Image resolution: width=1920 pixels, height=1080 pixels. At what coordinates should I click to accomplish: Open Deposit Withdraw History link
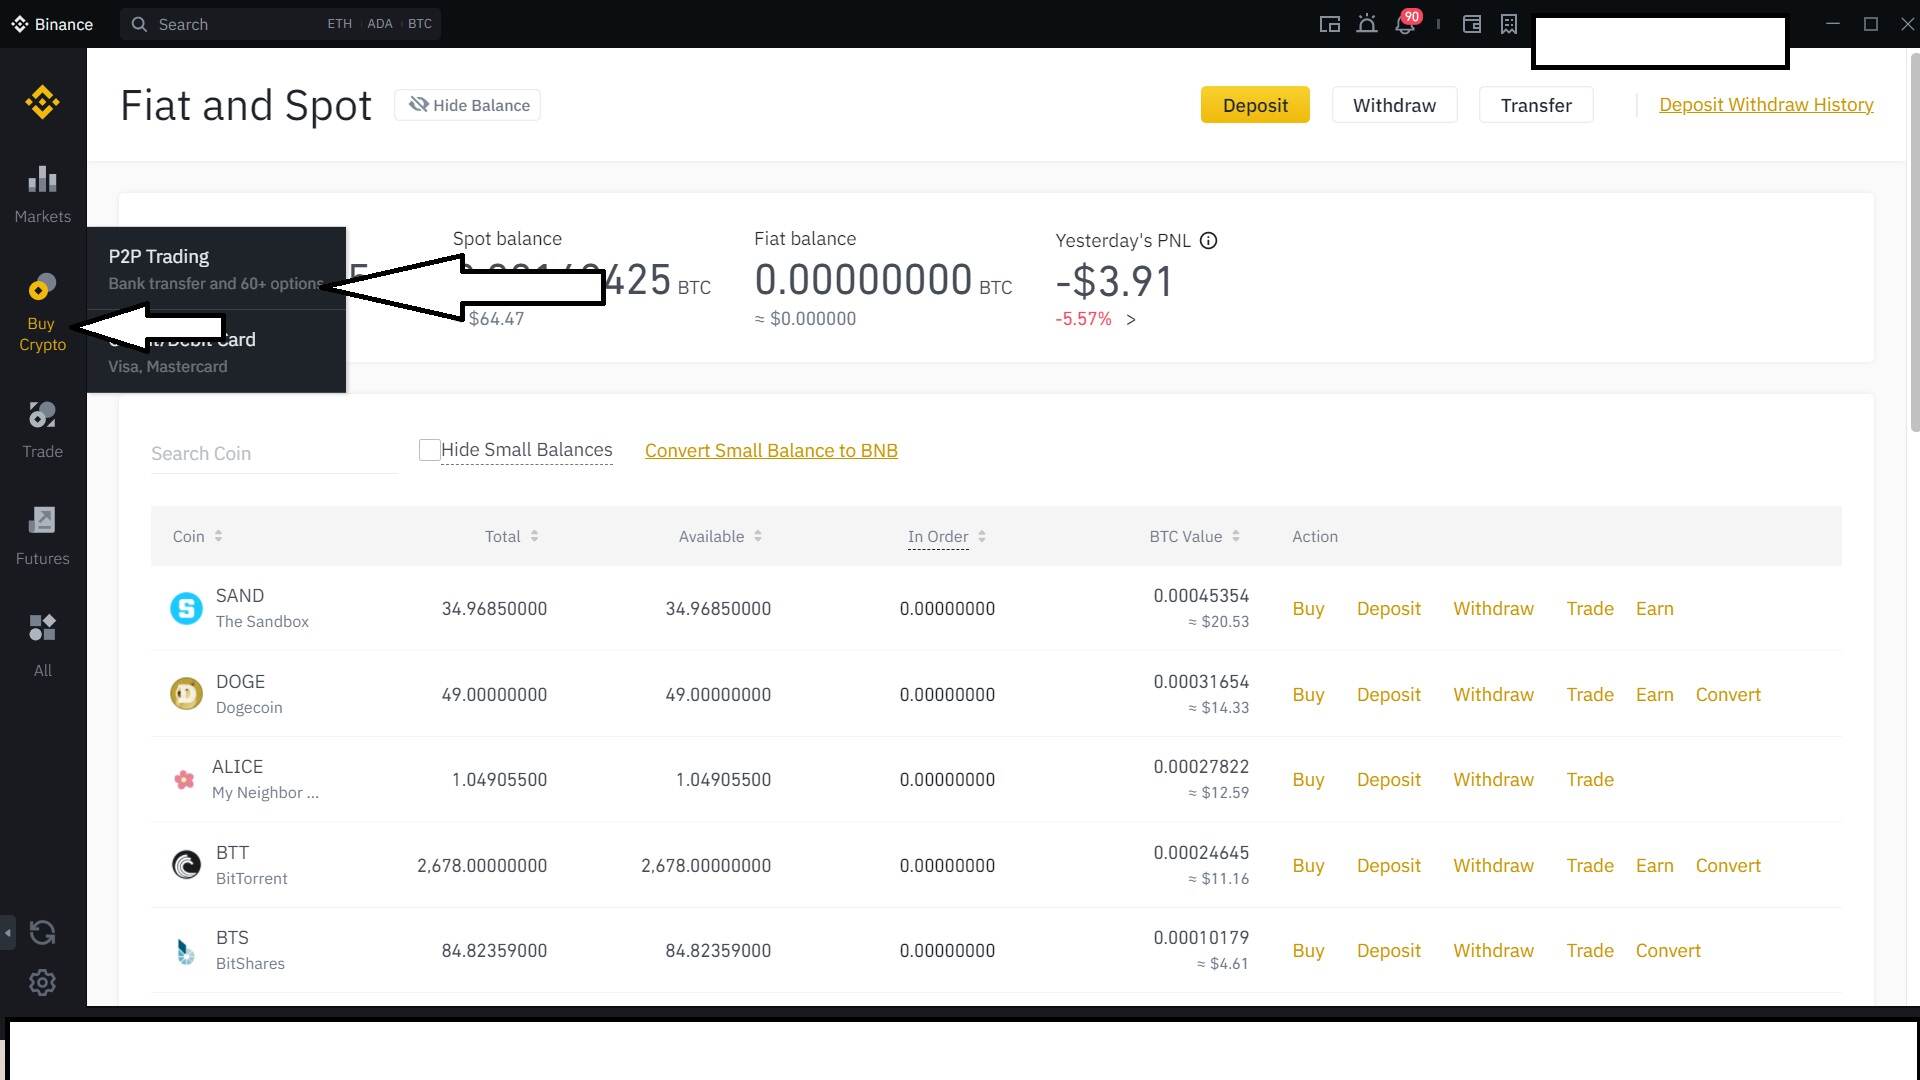(1766, 104)
